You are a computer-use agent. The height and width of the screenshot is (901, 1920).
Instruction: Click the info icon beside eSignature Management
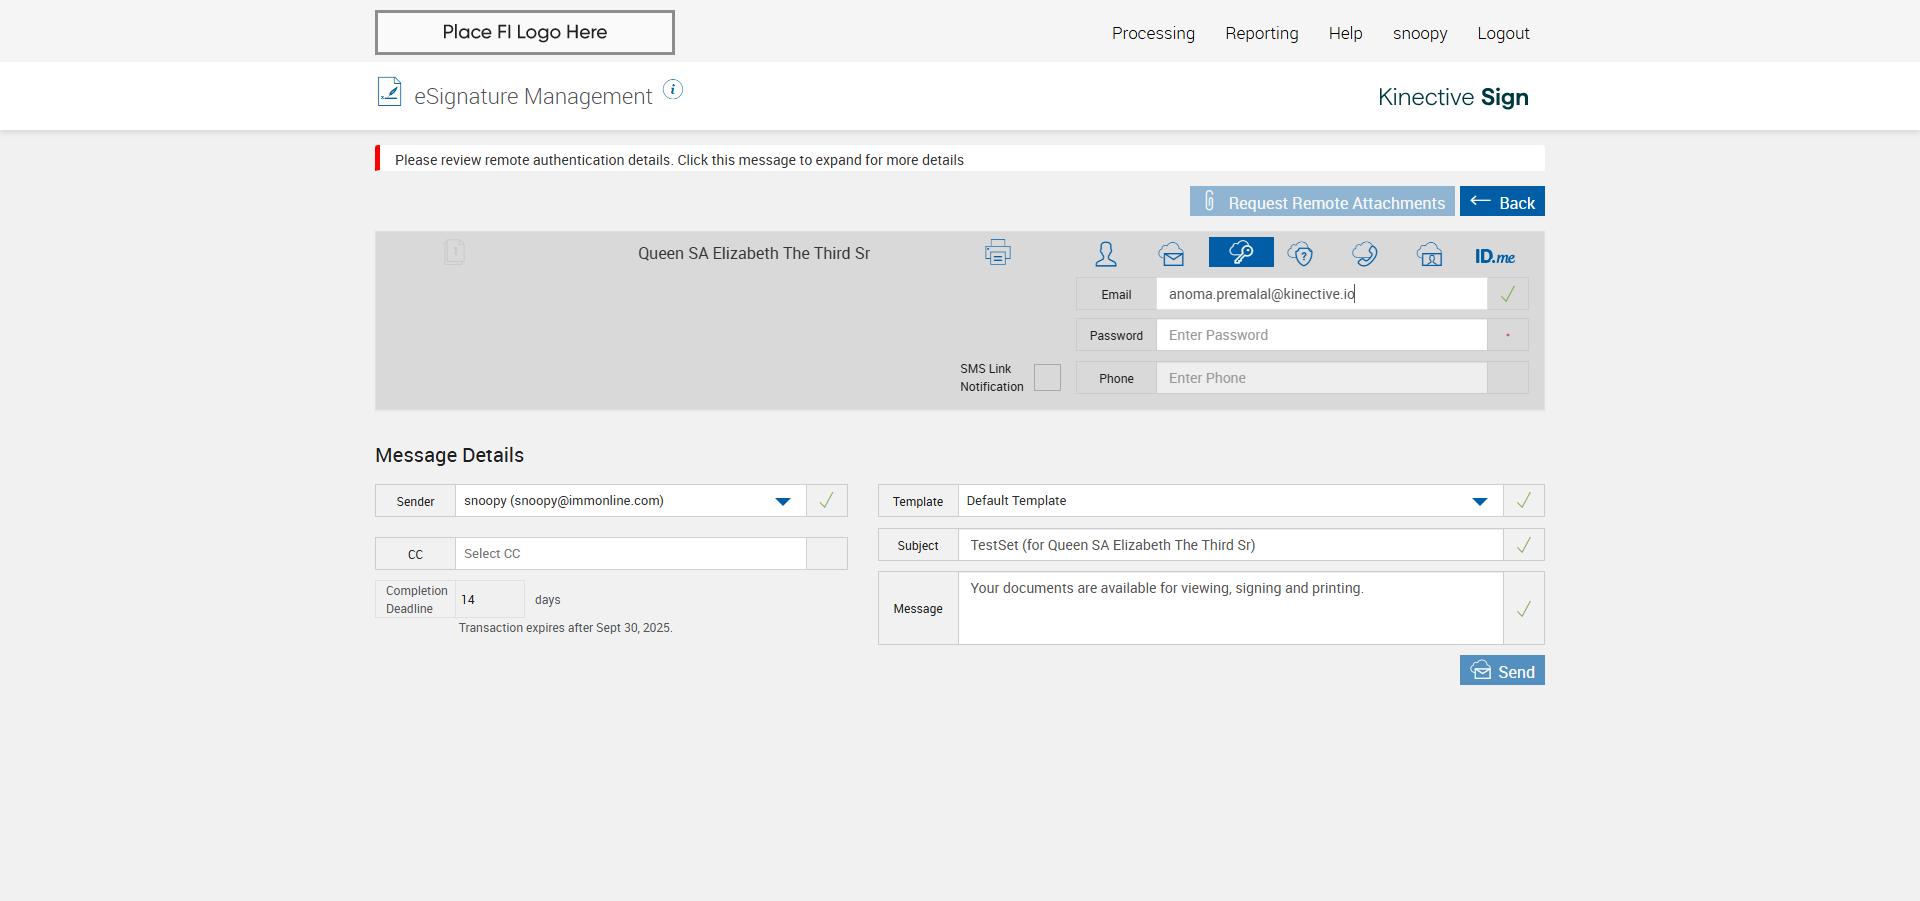[x=673, y=90]
